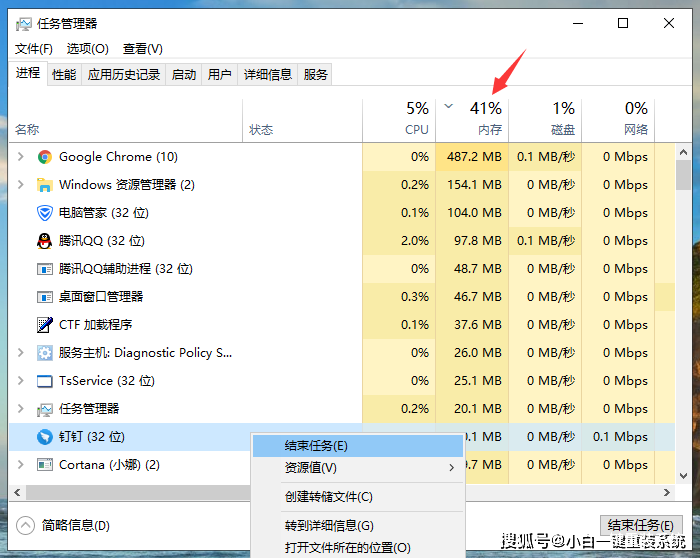Switch to the 服务 tab
This screenshot has width=700, height=558.
315,75
